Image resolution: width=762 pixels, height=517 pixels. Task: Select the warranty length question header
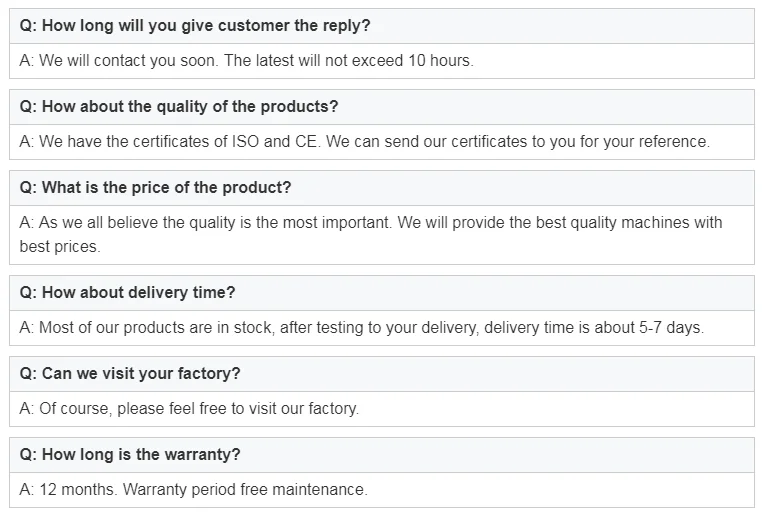(130, 455)
